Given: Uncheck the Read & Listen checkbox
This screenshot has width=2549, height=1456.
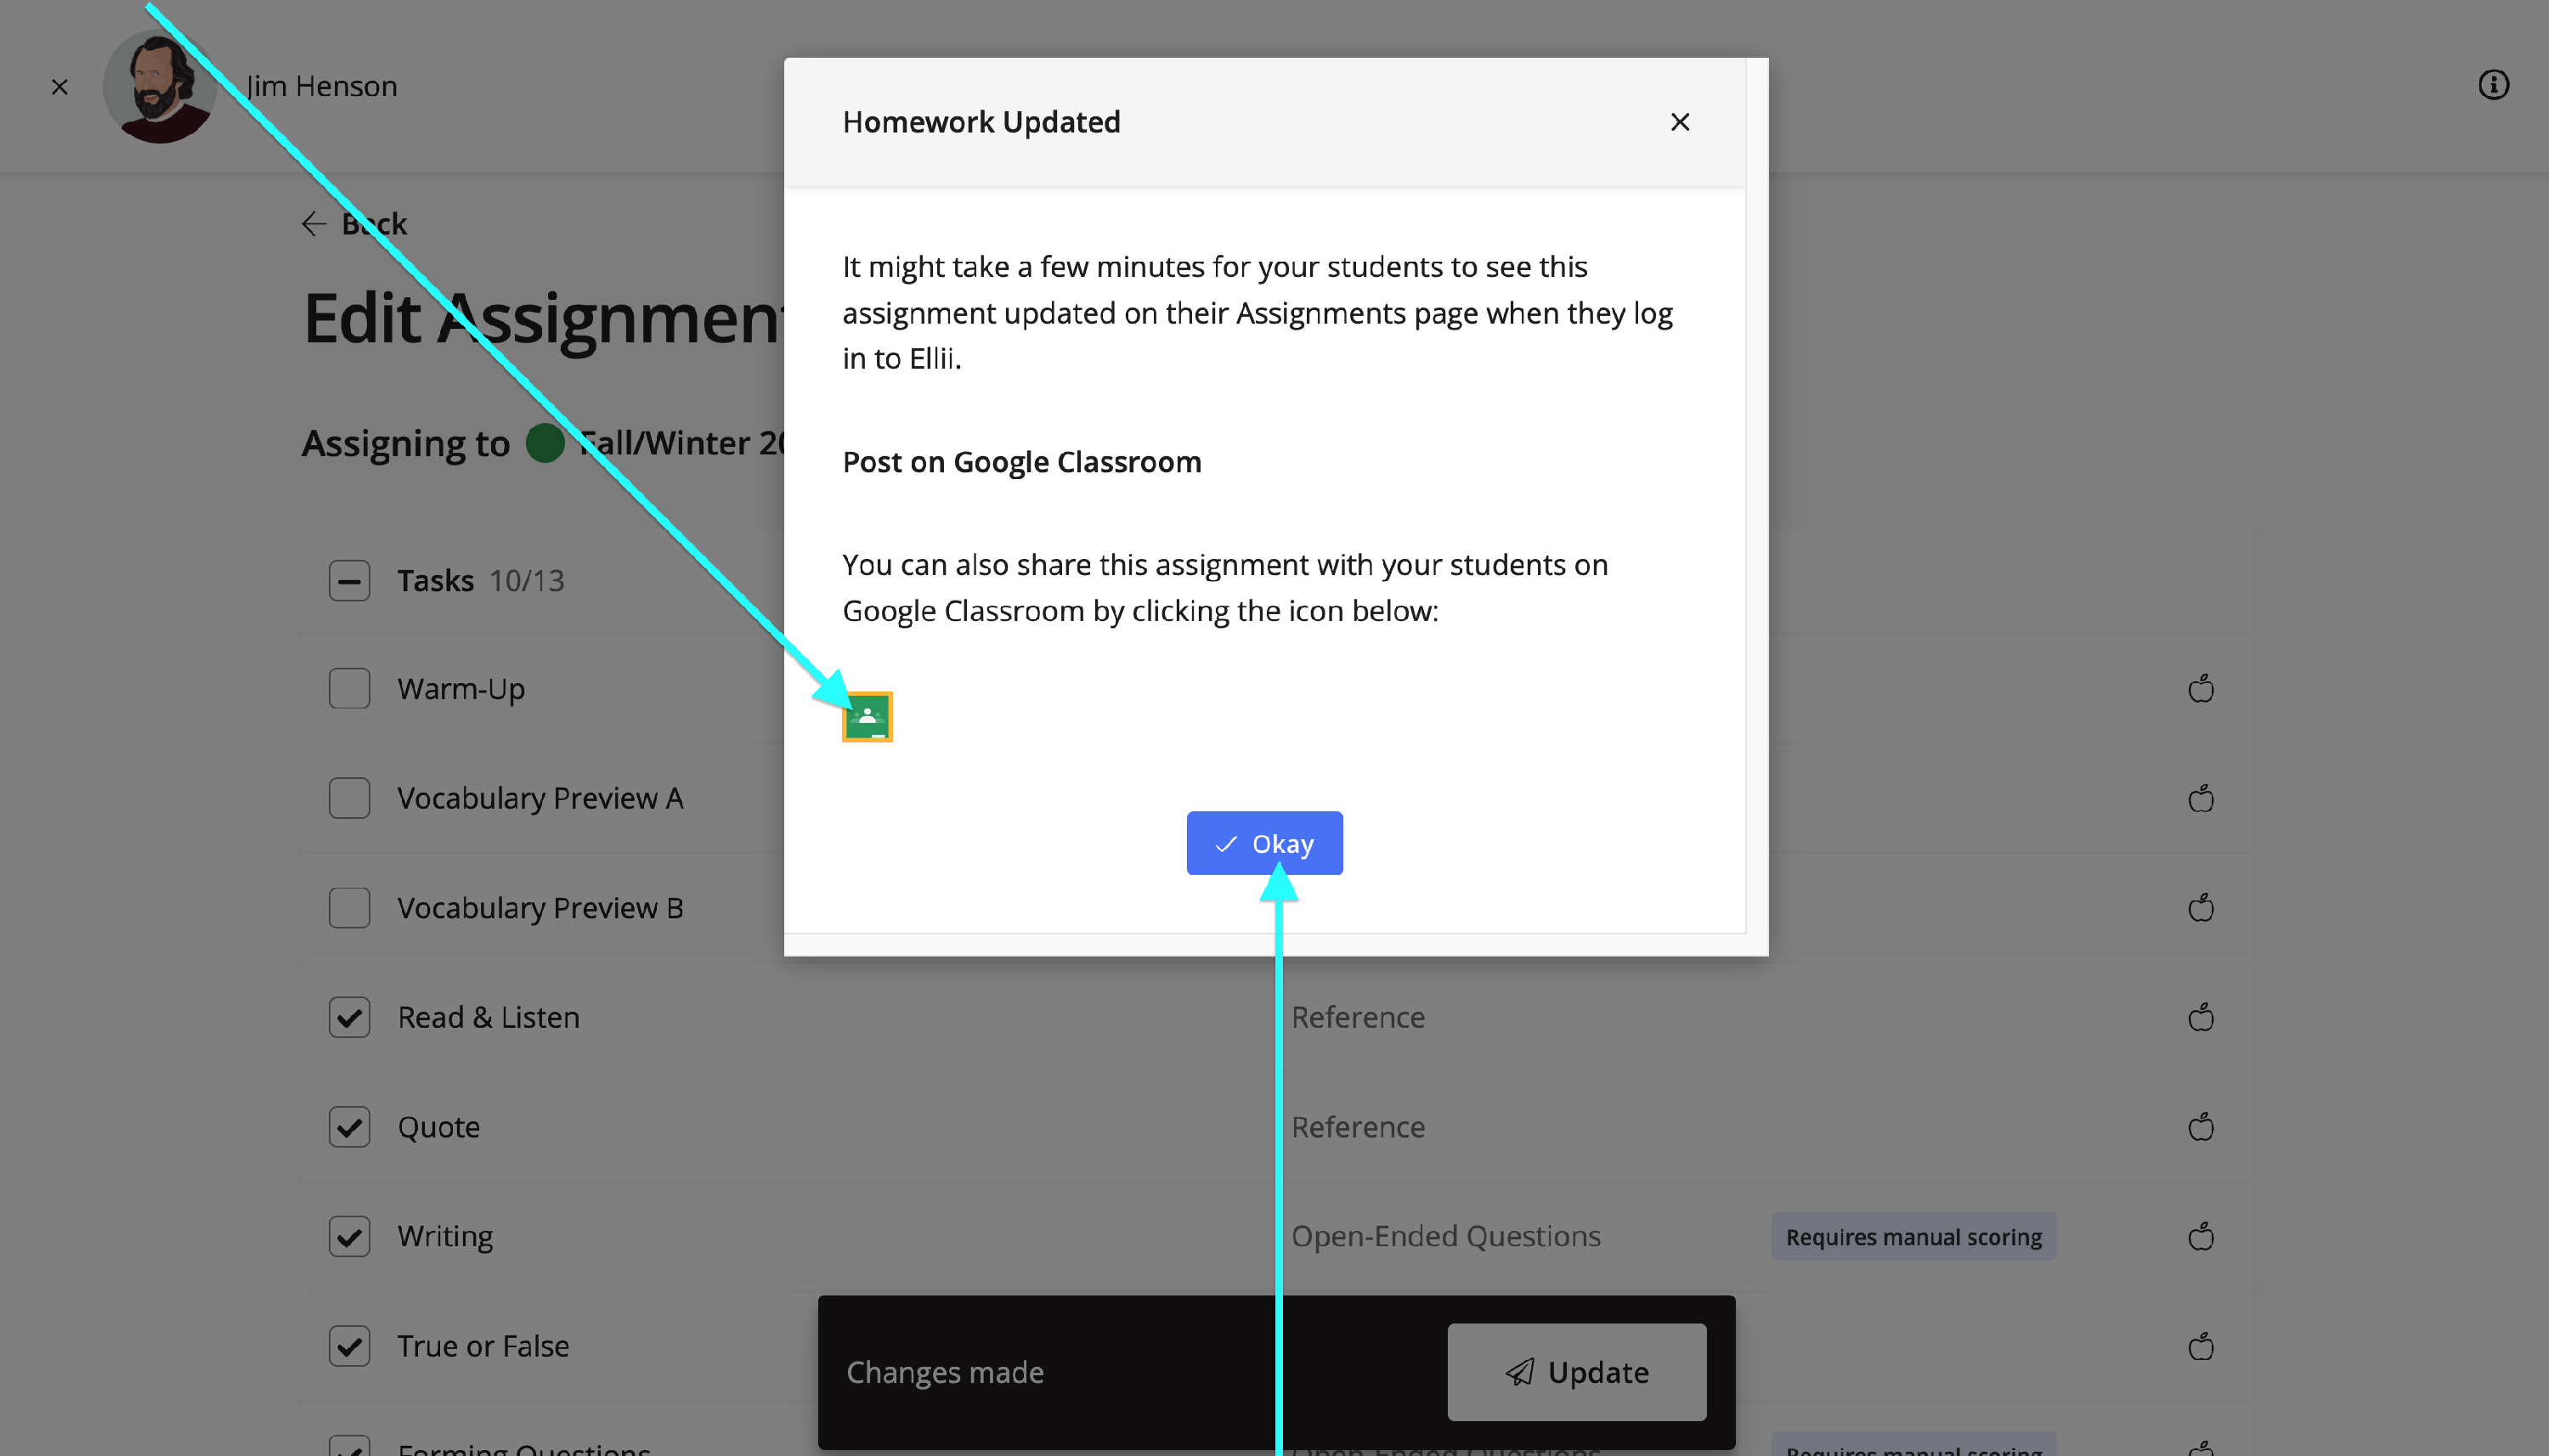Looking at the screenshot, I should (x=349, y=1017).
